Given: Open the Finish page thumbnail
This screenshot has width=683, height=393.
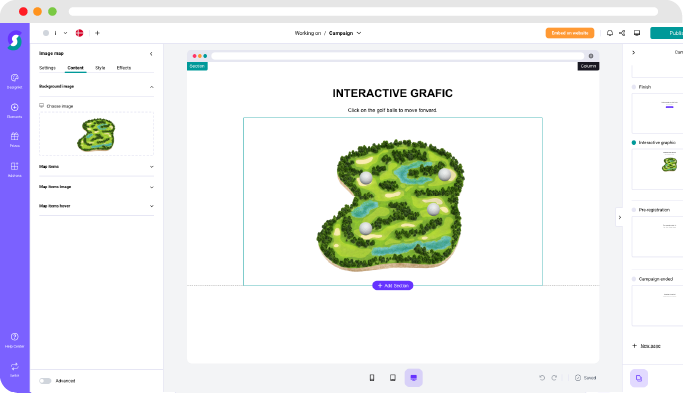Looking at the screenshot, I should (x=657, y=113).
